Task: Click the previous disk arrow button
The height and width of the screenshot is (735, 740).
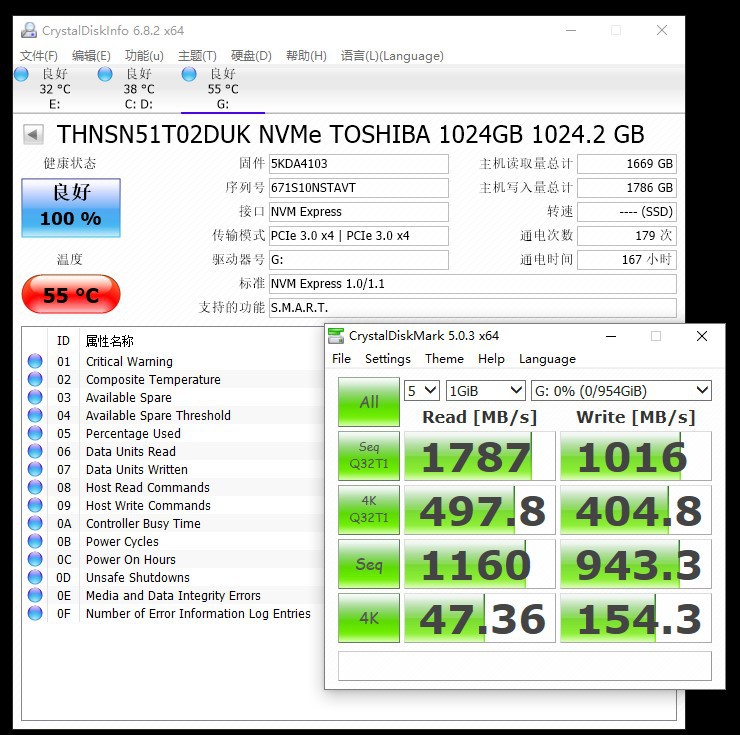Action: (x=33, y=135)
